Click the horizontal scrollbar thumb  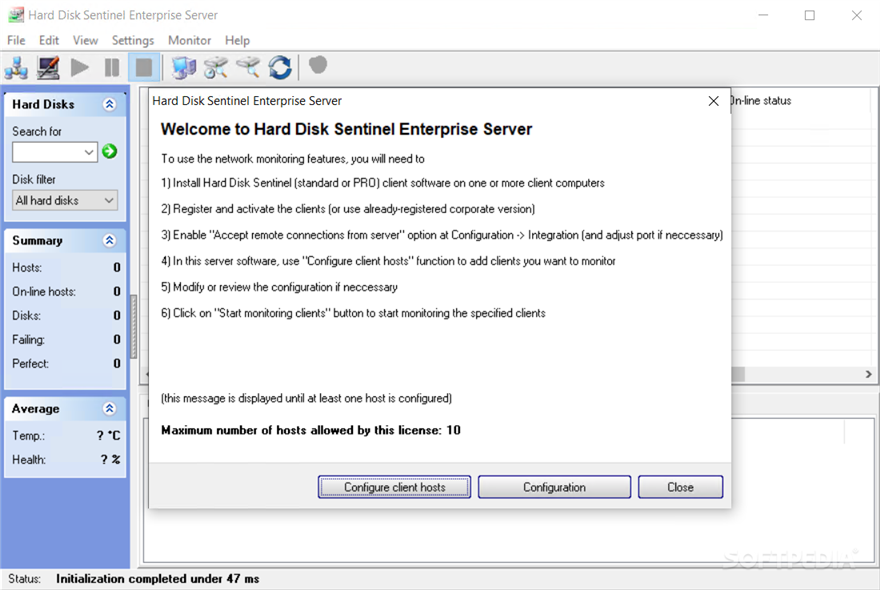point(738,374)
